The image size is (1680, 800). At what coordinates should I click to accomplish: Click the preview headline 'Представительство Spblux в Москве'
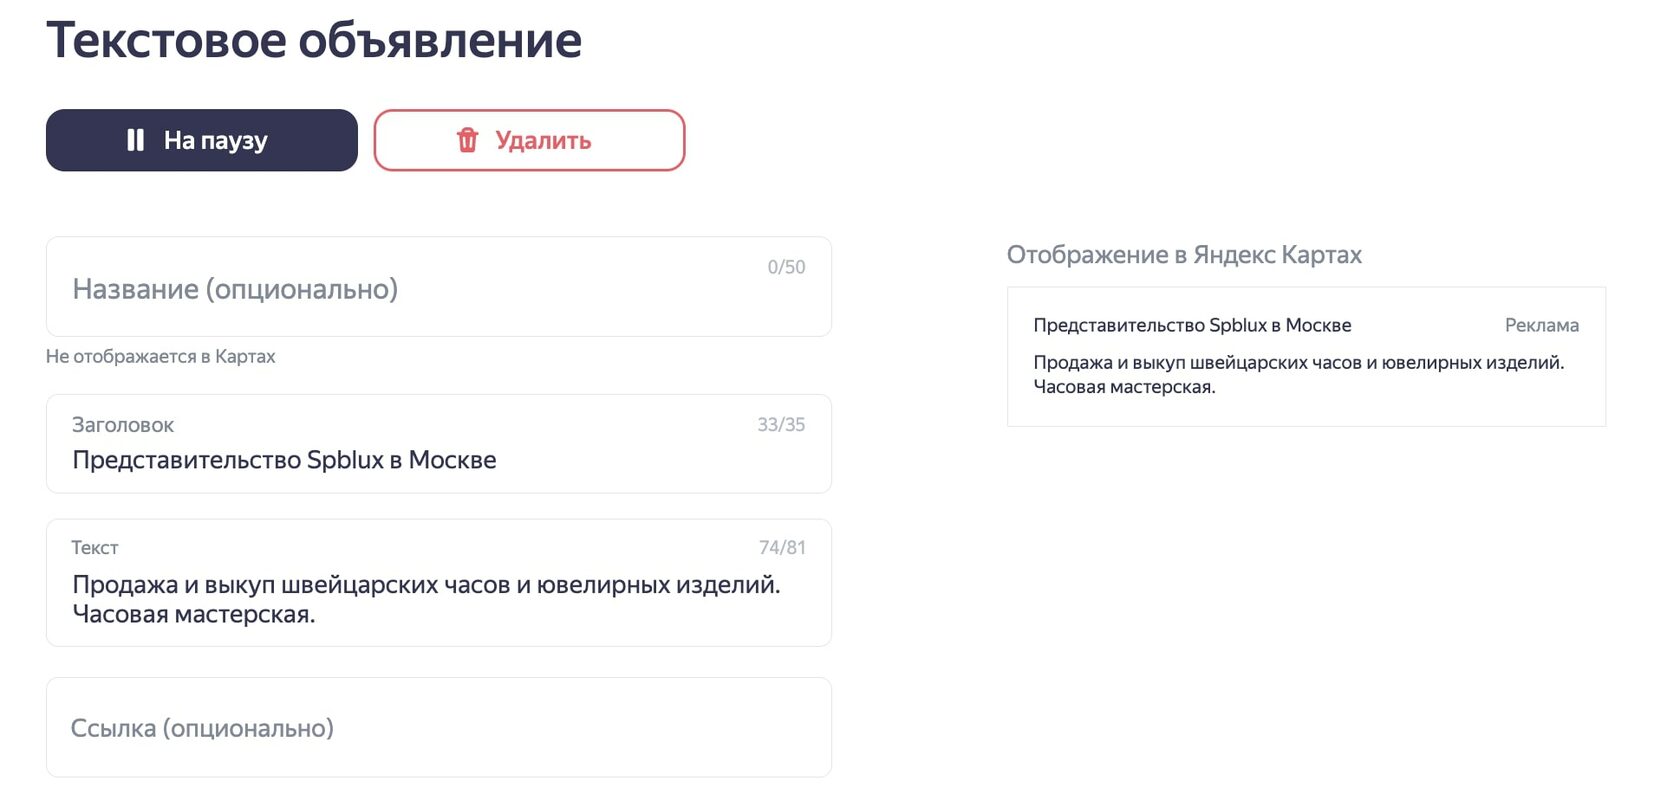[x=1192, y=325]
